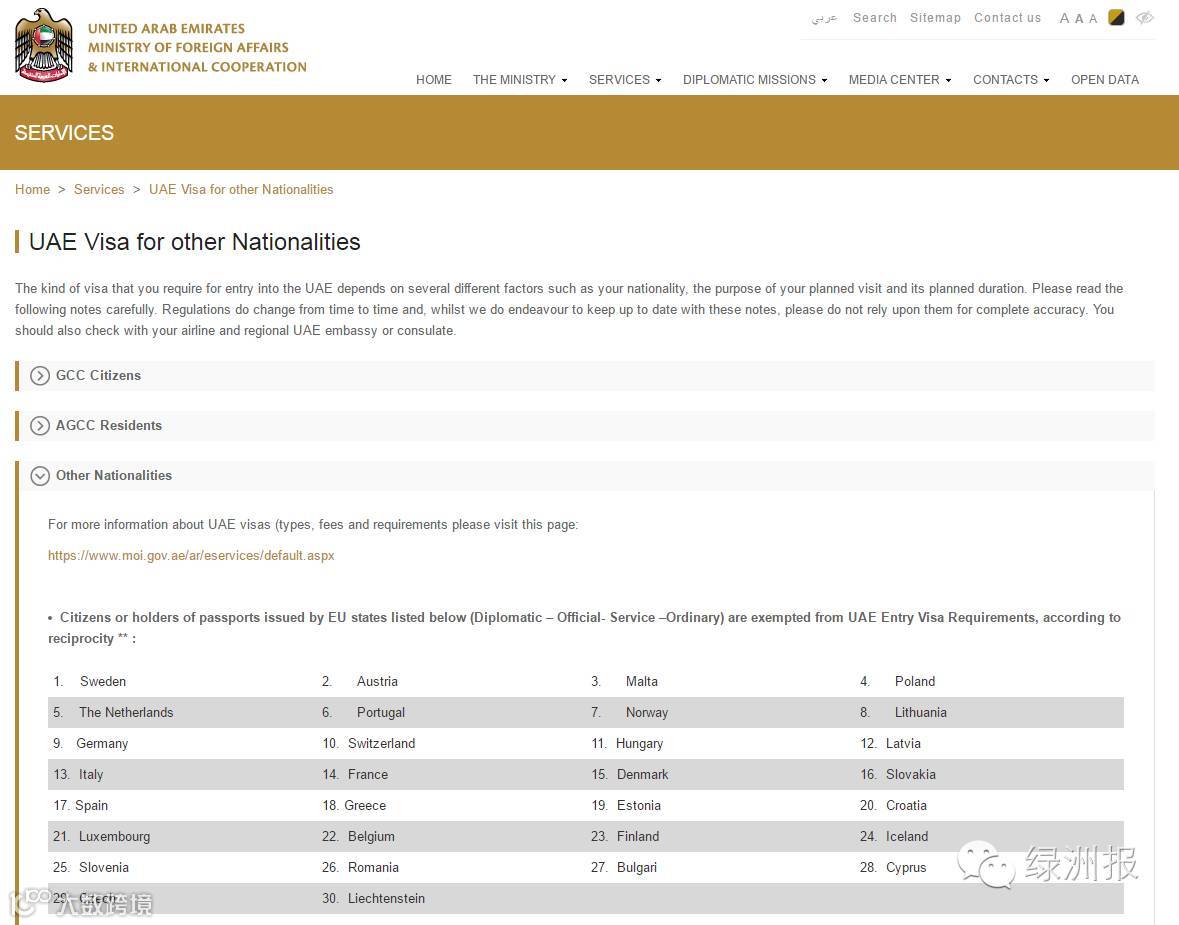Go to HOME in main navigation

click(x=434, y=80)
